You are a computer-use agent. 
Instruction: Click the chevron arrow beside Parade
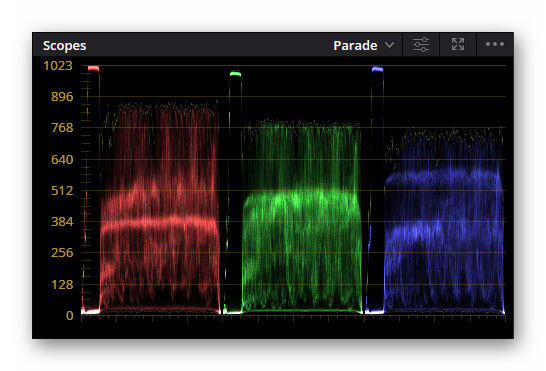coord(390,45)
